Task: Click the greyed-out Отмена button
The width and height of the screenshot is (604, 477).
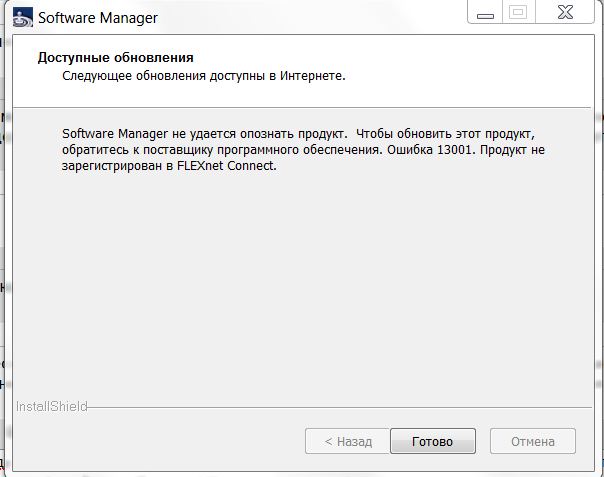Action: (532, 441)
